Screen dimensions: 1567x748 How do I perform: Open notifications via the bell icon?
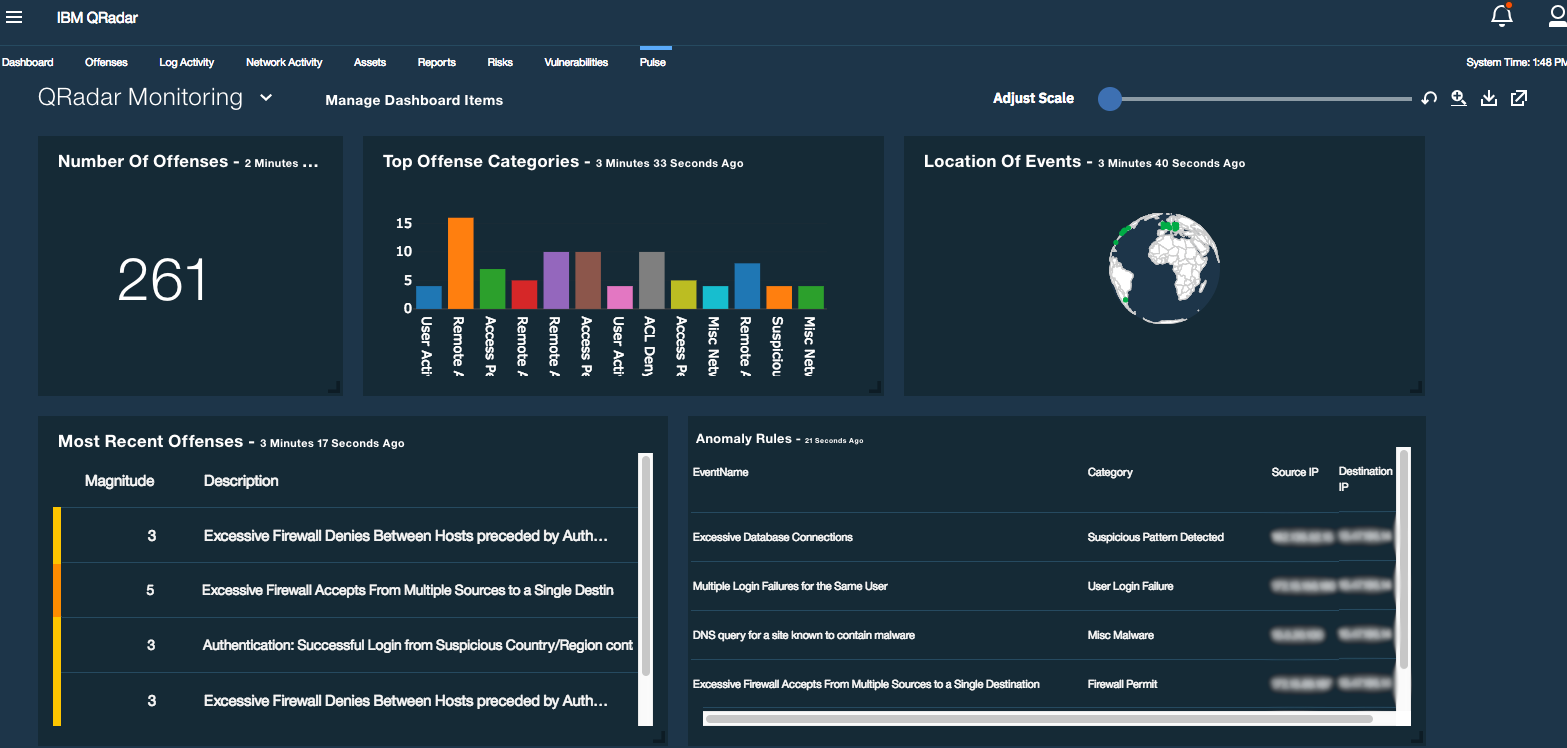click(1500, 16)
